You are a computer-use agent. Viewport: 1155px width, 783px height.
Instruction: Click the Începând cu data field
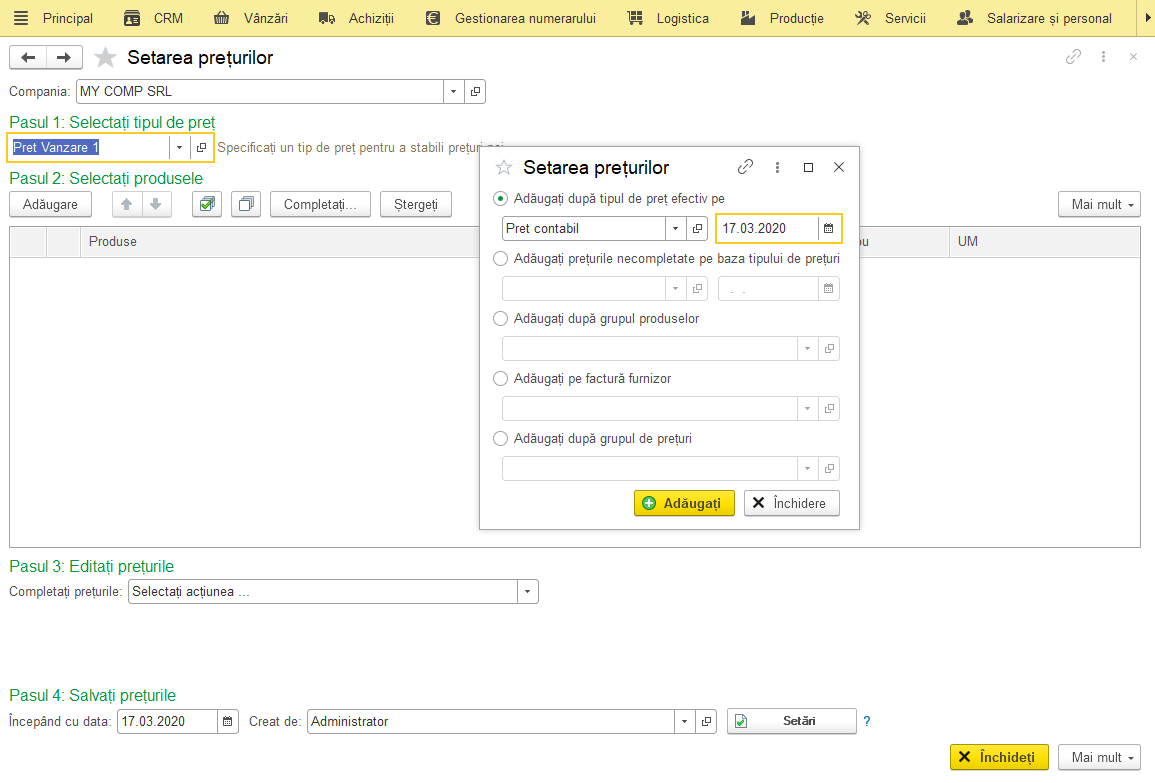167,722
